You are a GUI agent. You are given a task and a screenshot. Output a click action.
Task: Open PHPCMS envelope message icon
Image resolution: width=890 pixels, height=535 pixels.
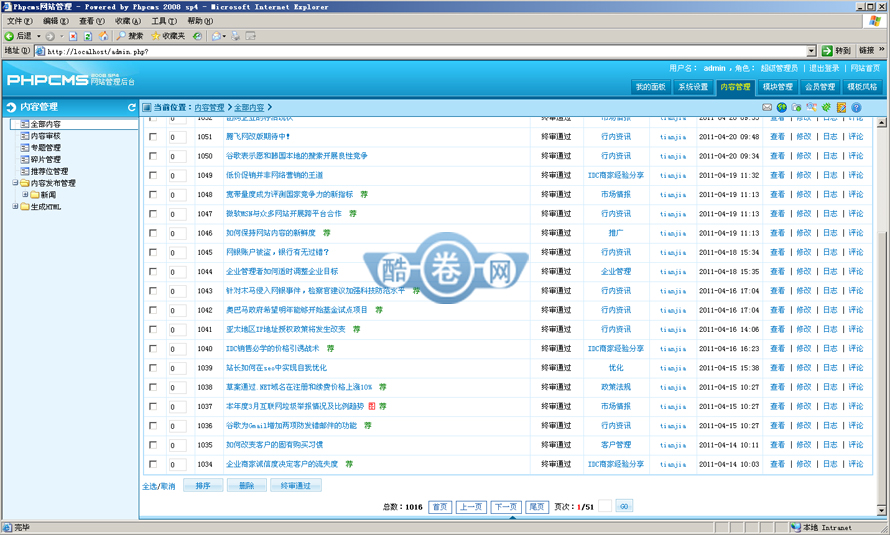tap(767, 107)
